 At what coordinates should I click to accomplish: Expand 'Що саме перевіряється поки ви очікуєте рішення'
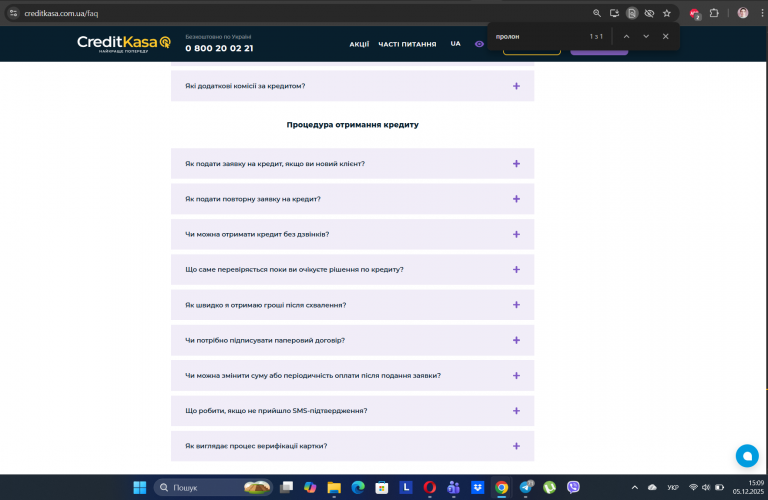pyautogui.click(x=352, y=269)
